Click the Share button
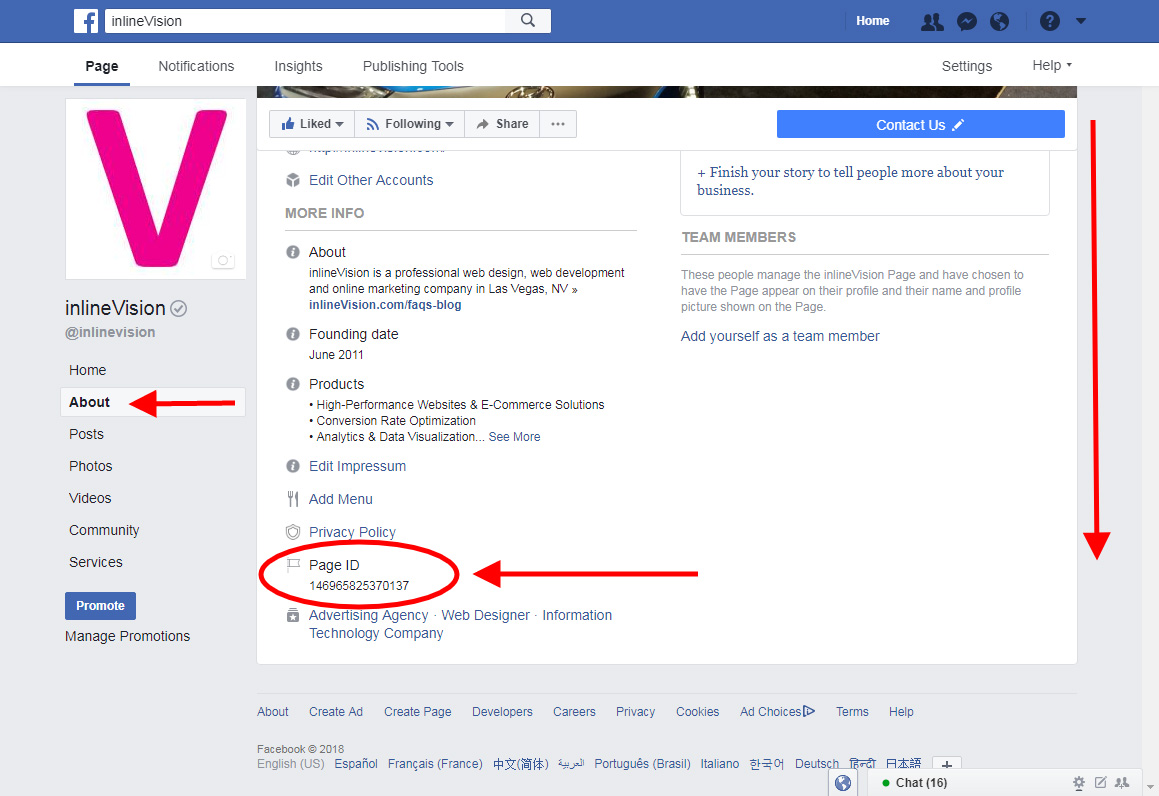 pos(502,124)
